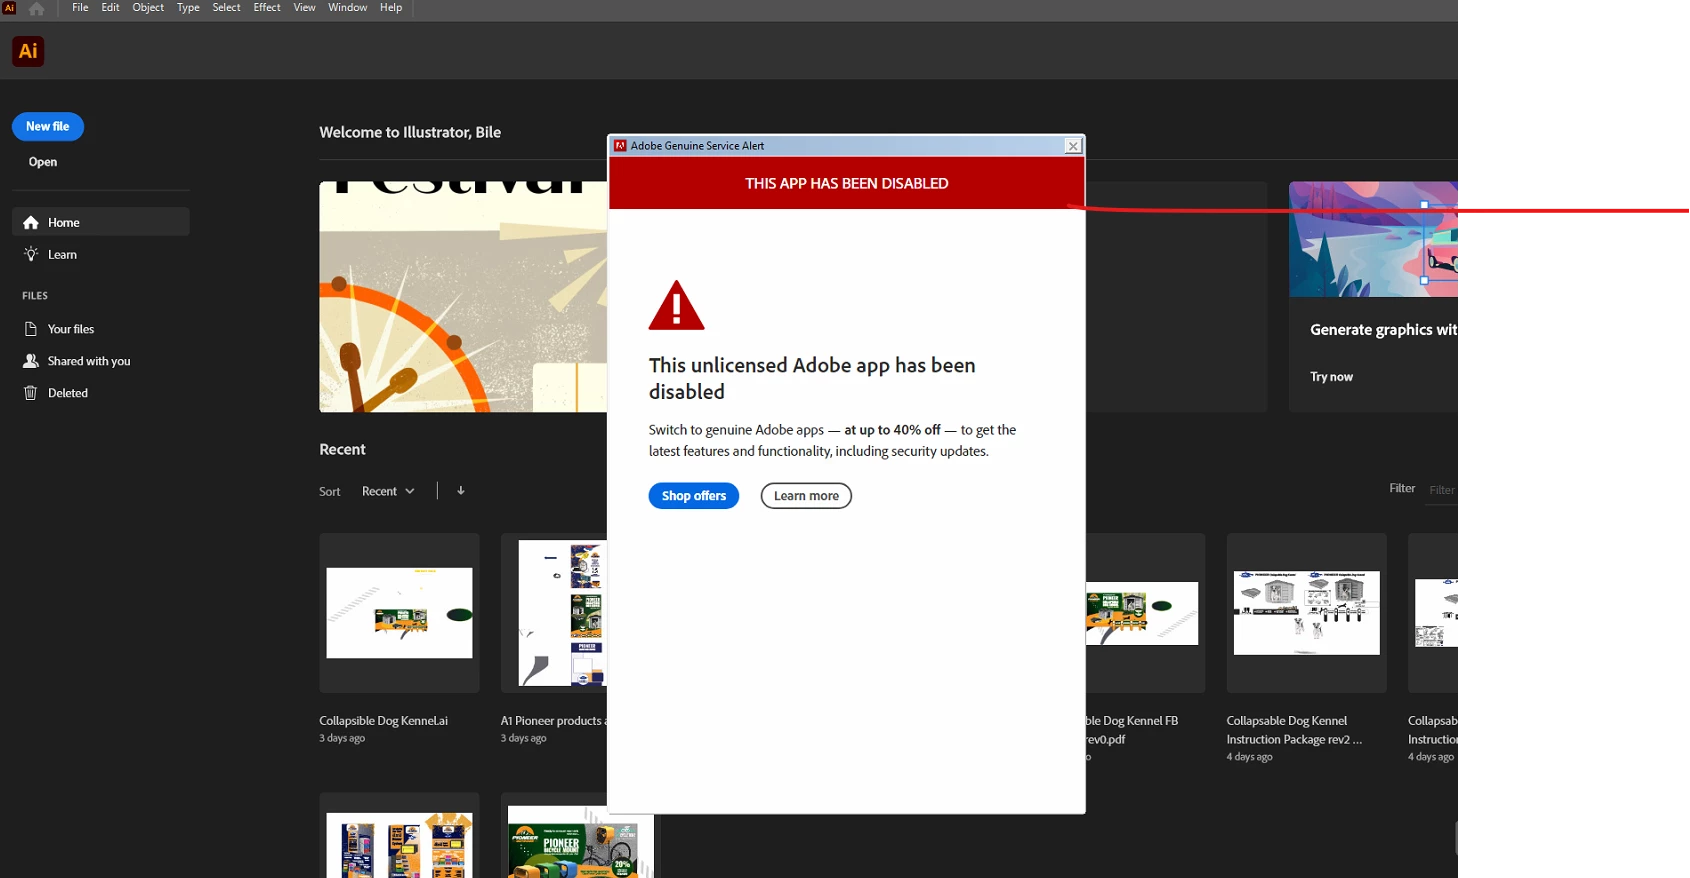
Task: Click the home icon in the menu bar
Action: click(x=37, y=9)
